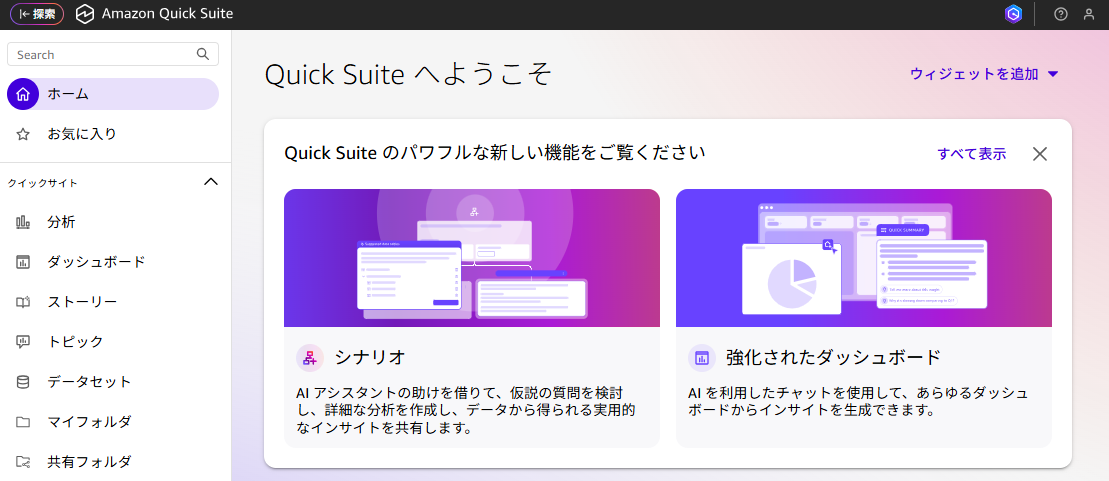Click the クイックサイト section label
1109x481 pixels.
click(42, 183)
